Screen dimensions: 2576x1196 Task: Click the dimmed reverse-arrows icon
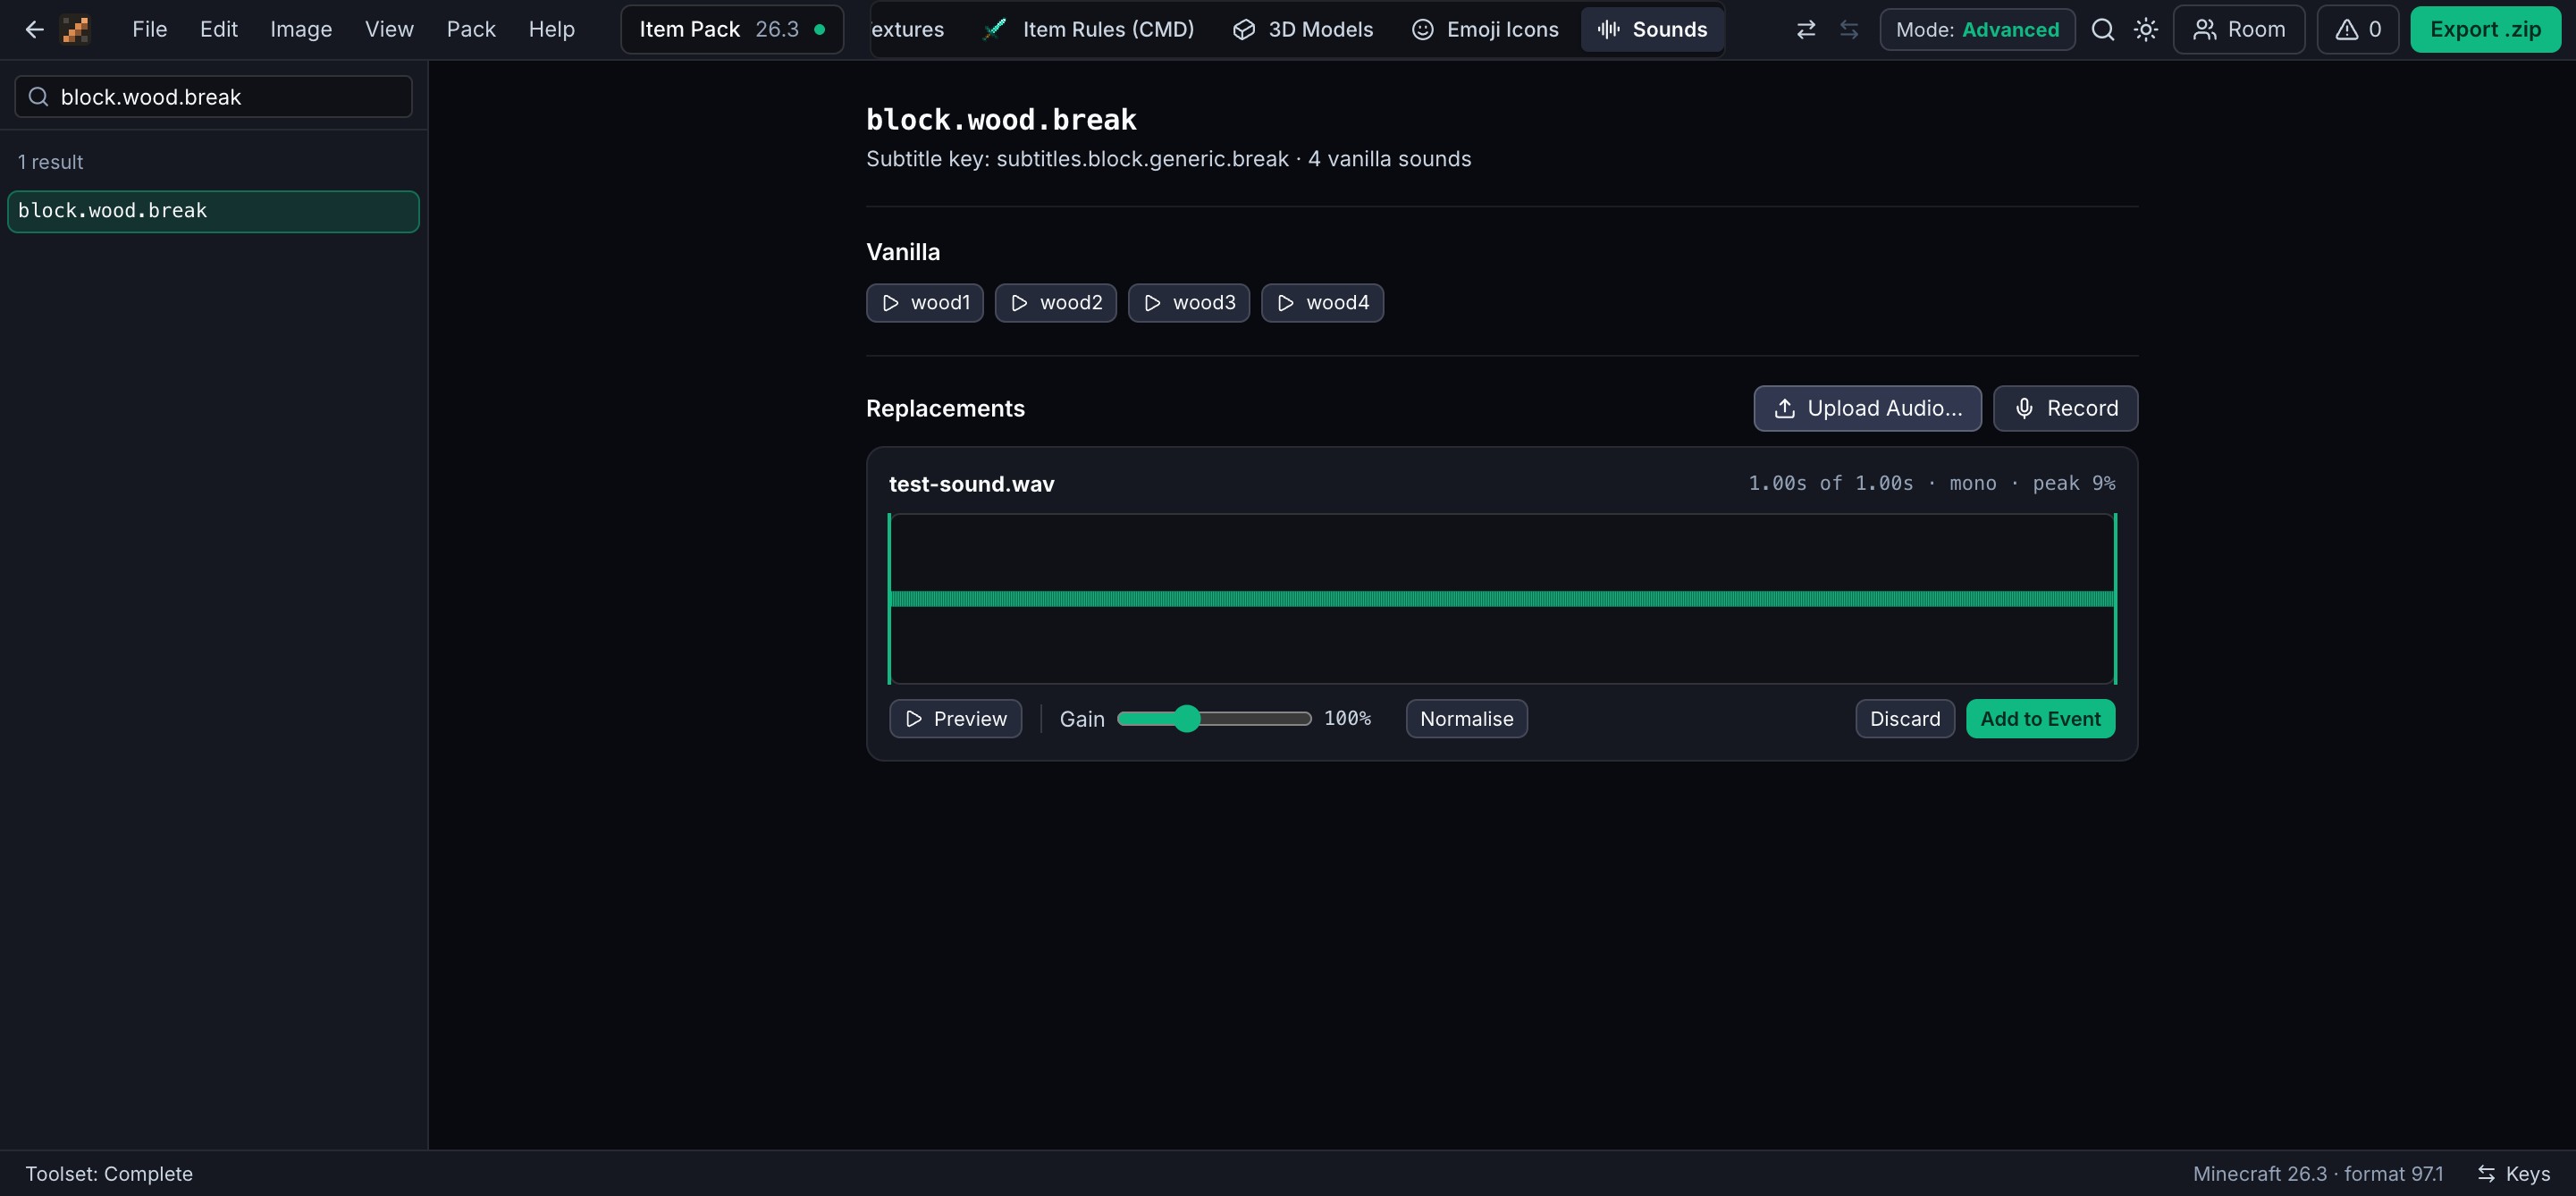pos(1849,30)
